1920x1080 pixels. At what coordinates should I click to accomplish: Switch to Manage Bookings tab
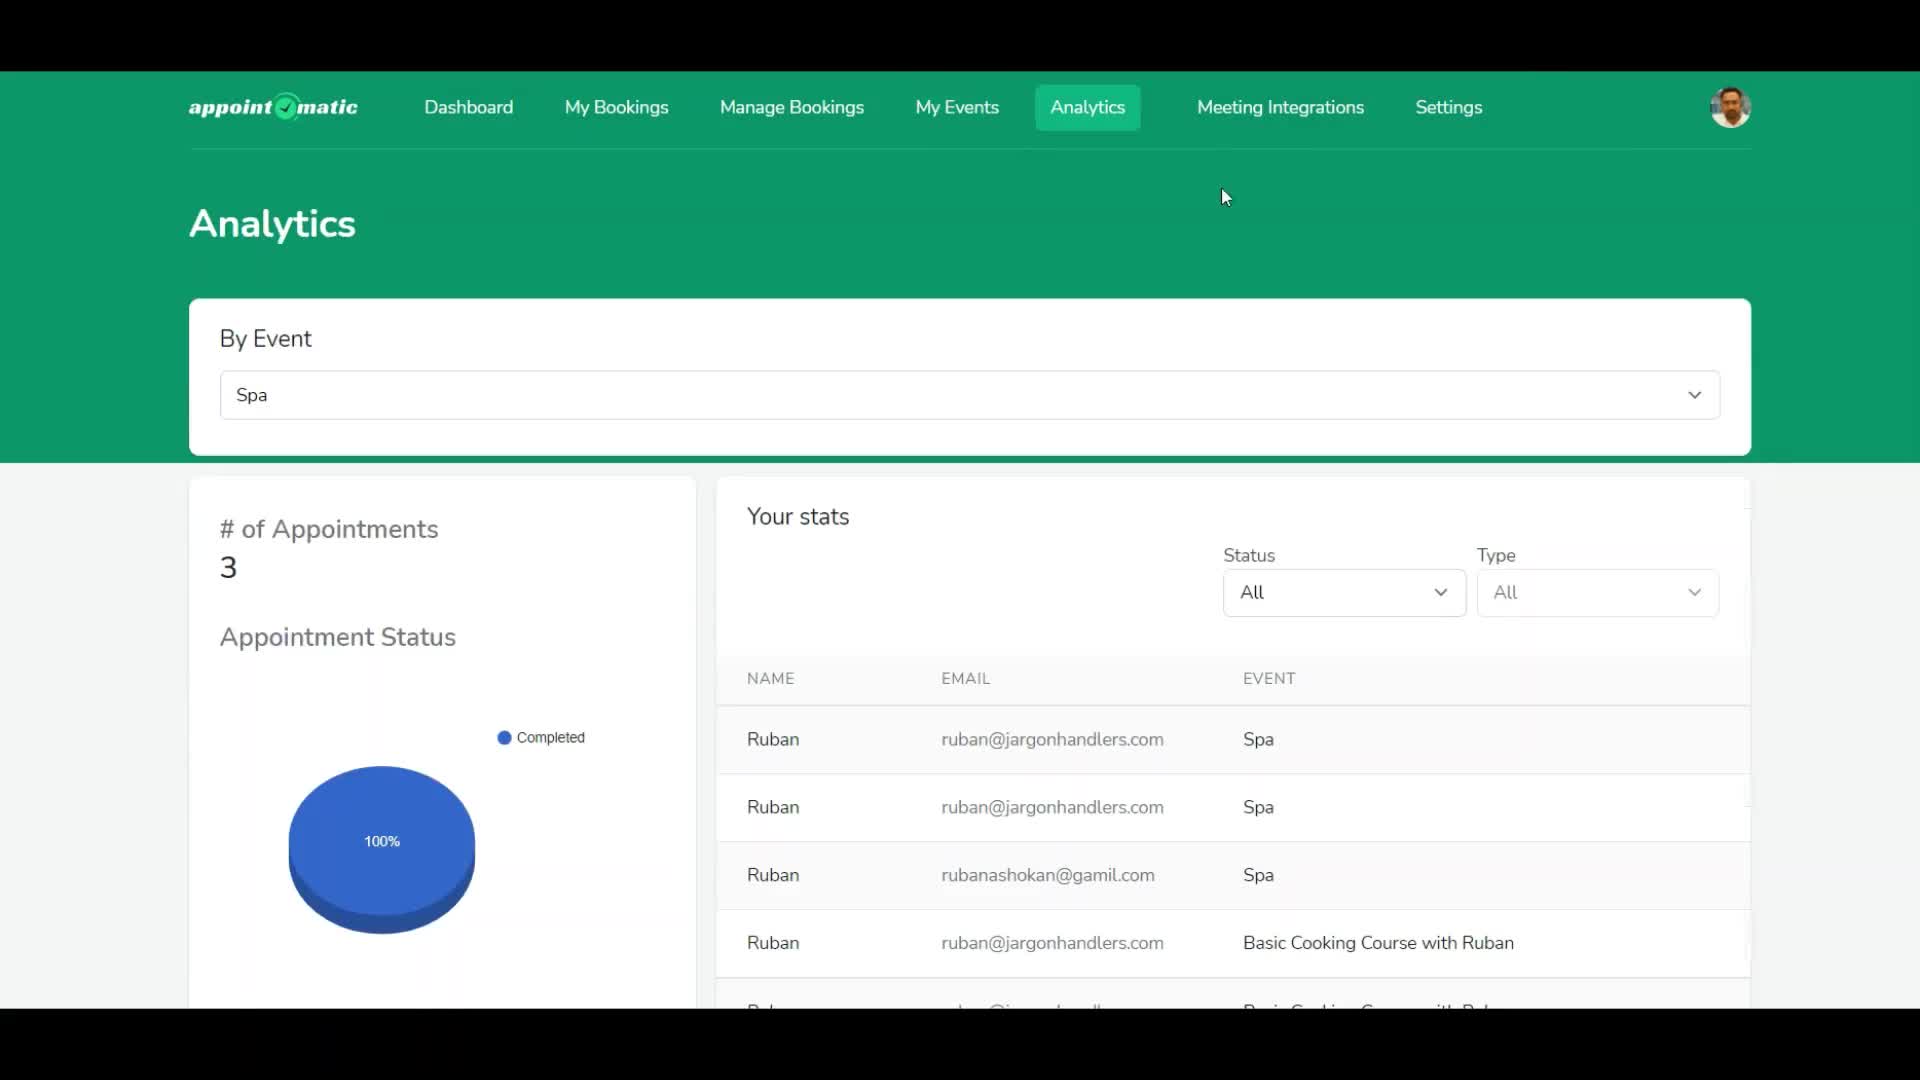(x=791, y=107)
